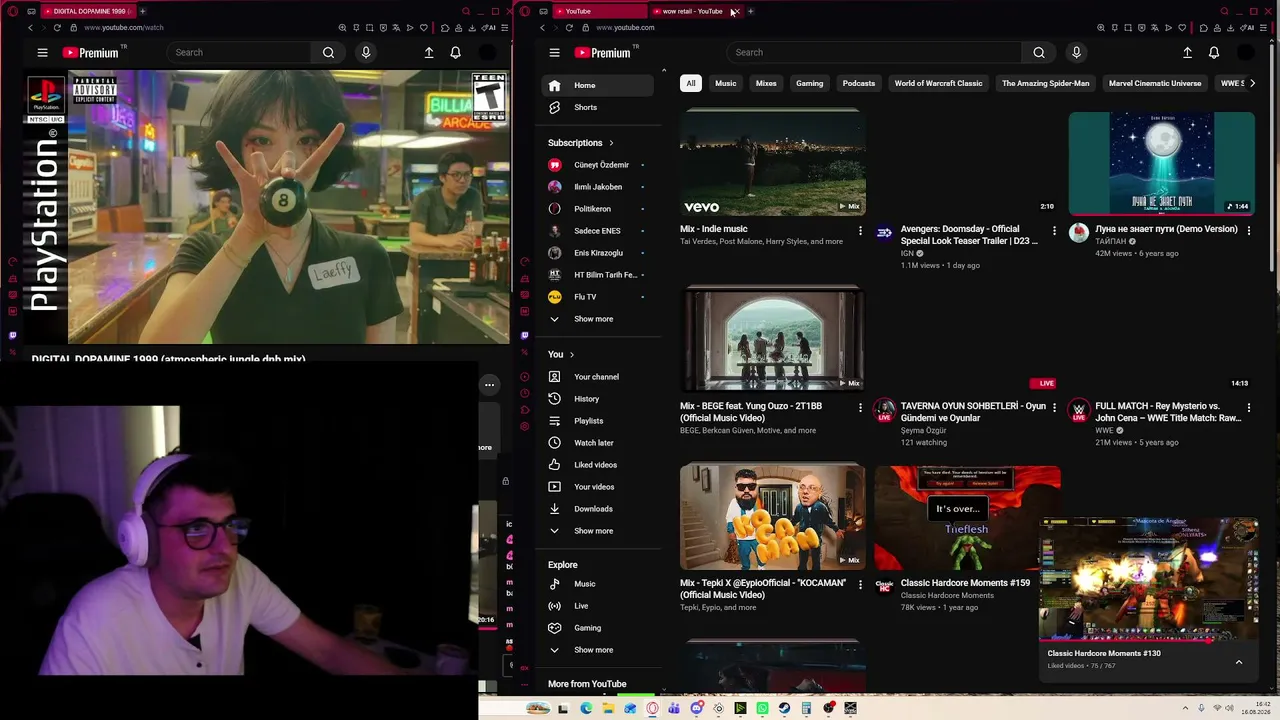Expand the You section arrow
The height and width of the screenshot is (720, 1280).
572,355
